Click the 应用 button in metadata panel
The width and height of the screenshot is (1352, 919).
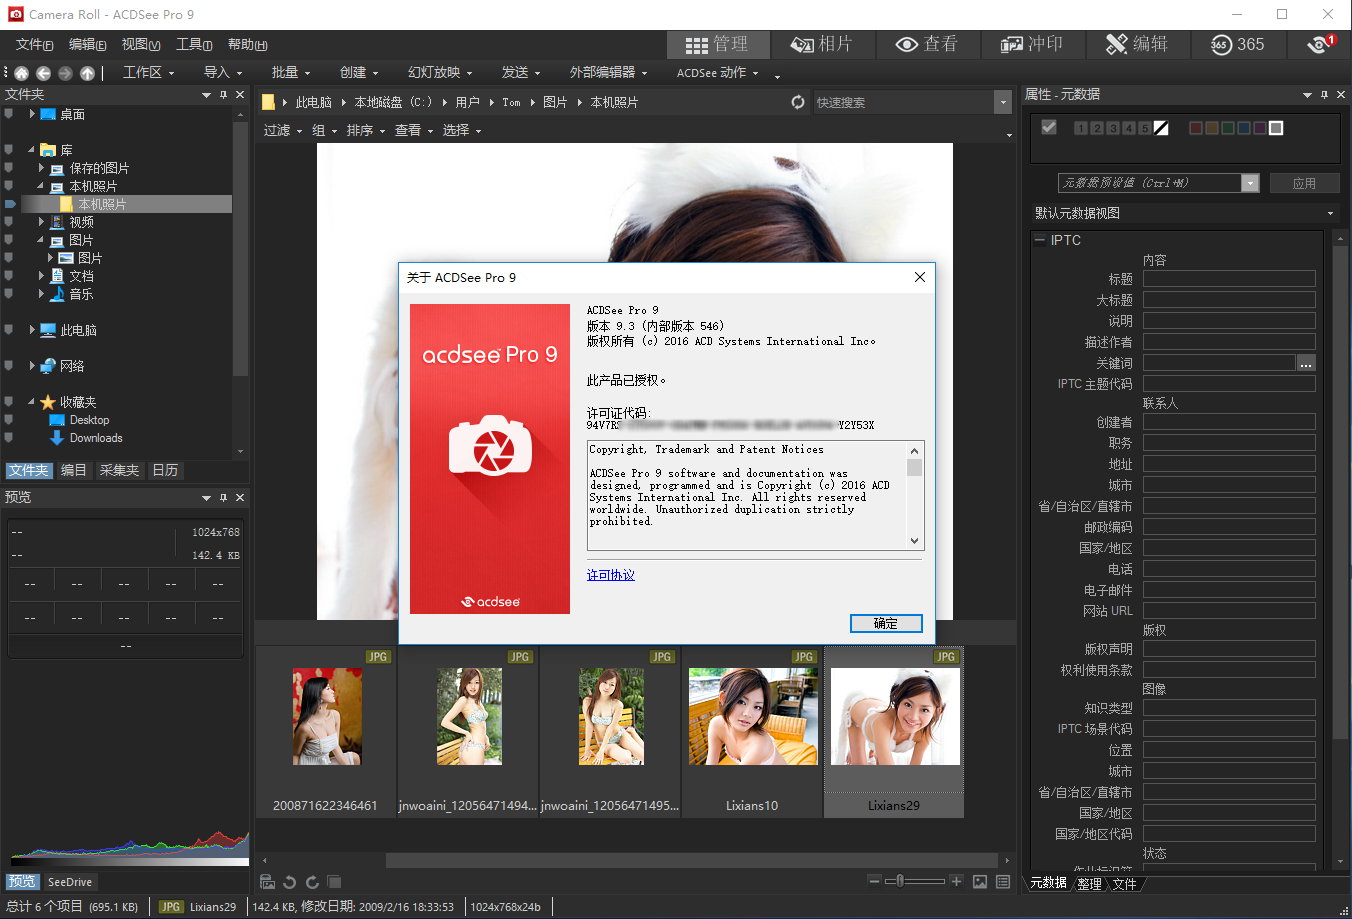coord(1304,183)
